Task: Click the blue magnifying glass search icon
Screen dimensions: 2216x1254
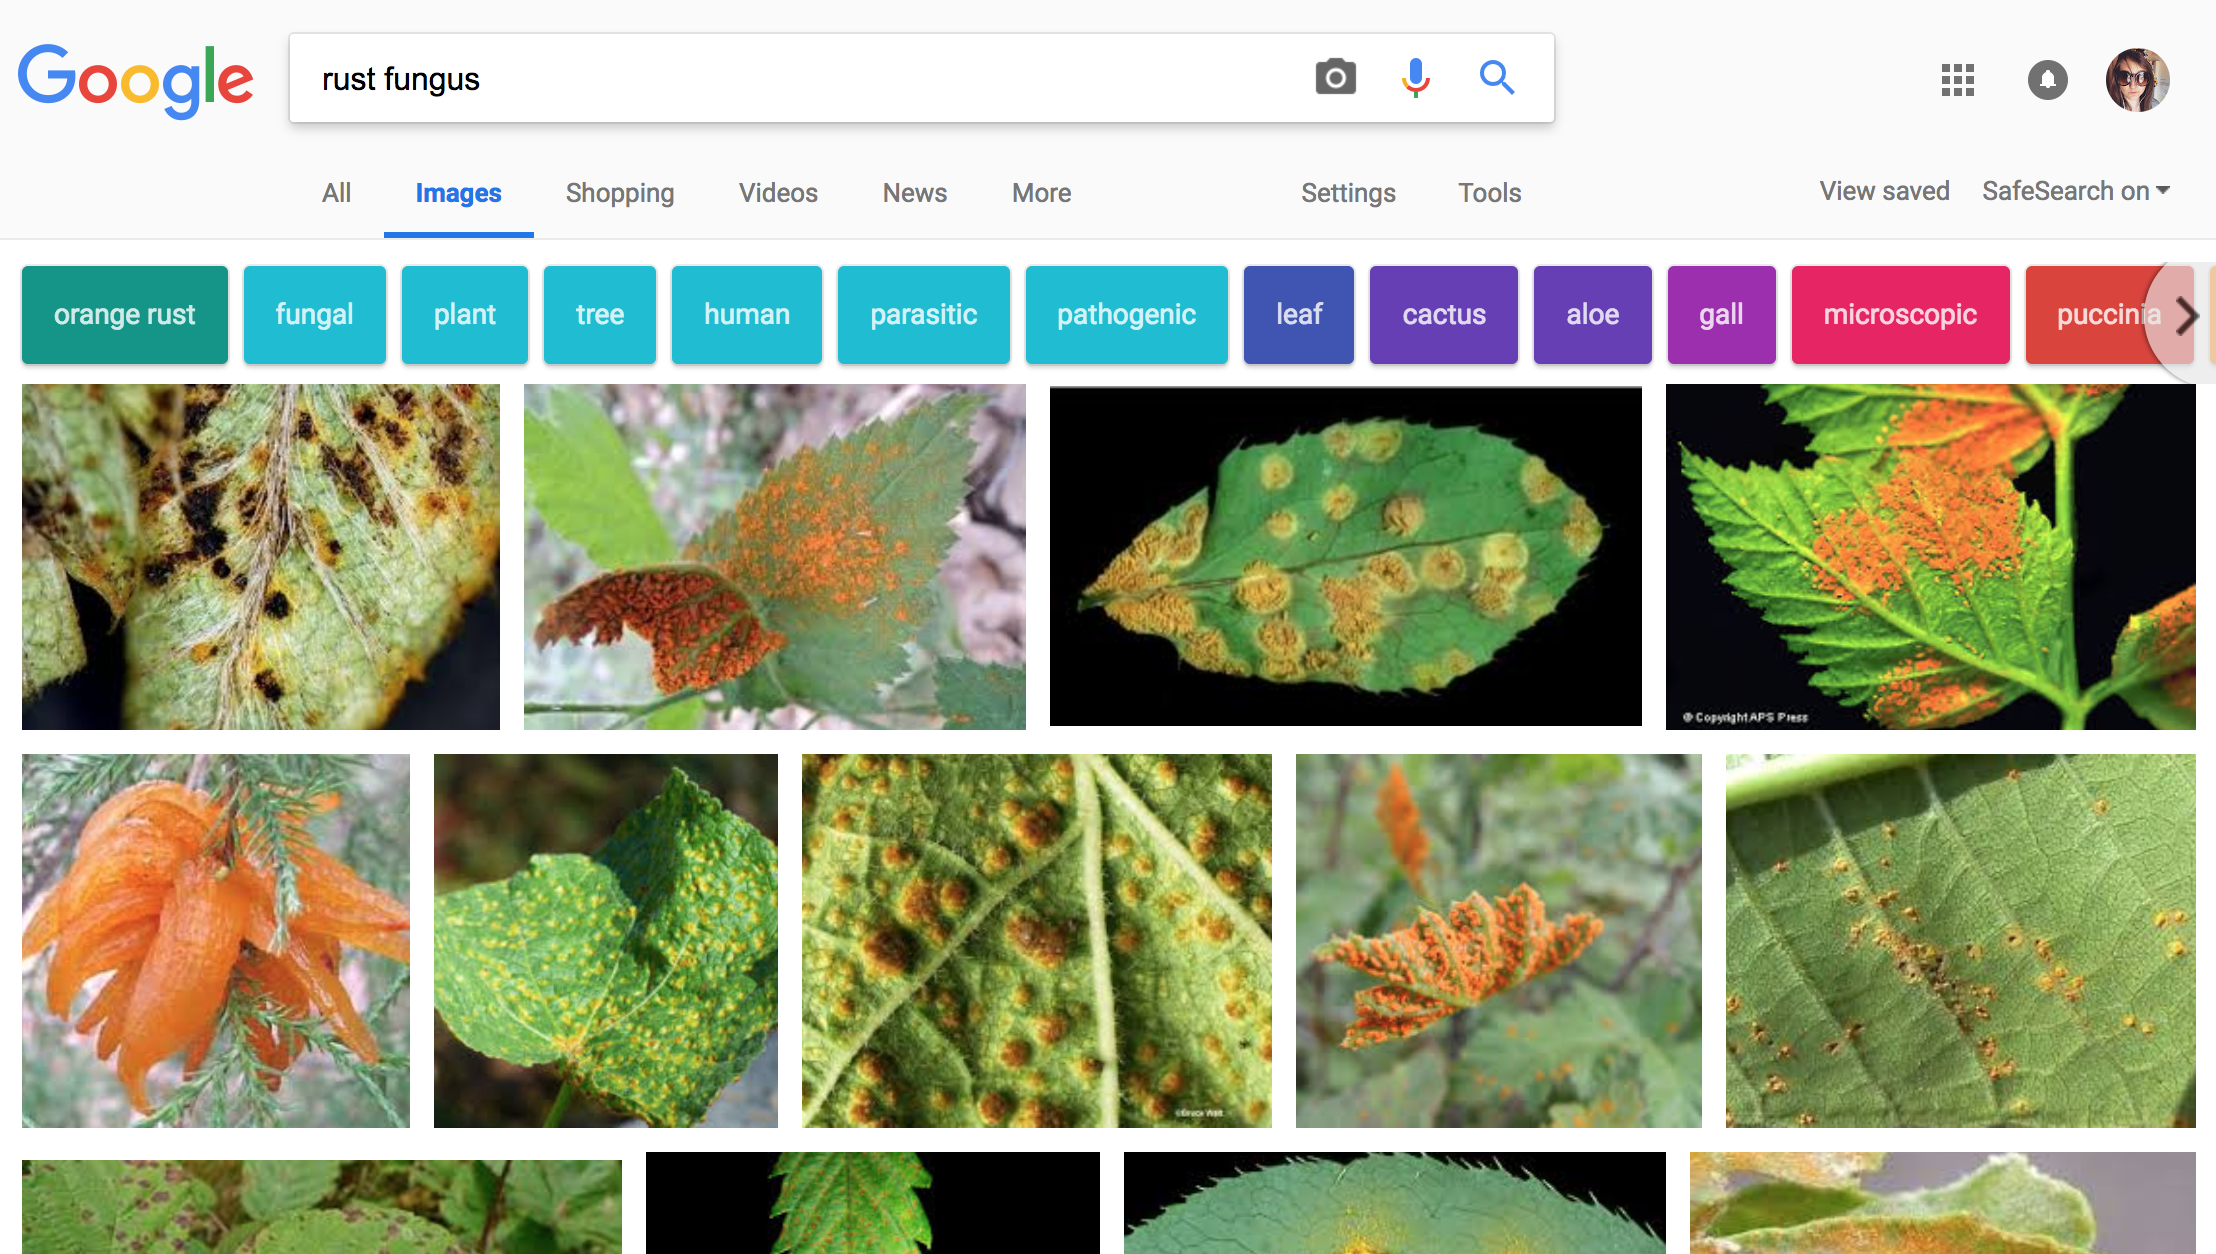Action: (x=1496, y=77)
